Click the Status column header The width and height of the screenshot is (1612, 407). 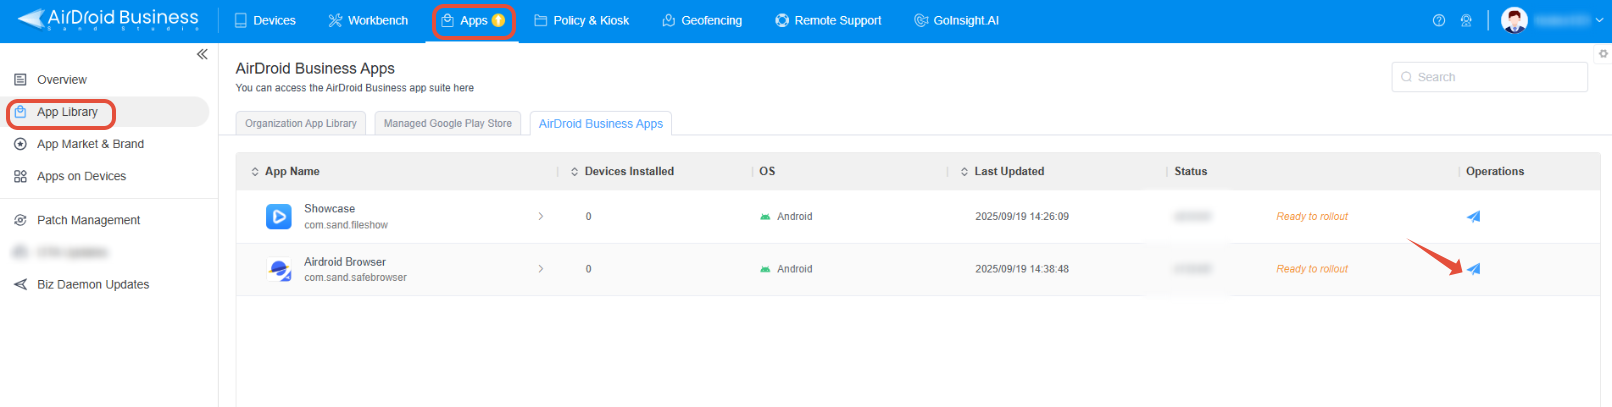click(x=1190, y=172)
